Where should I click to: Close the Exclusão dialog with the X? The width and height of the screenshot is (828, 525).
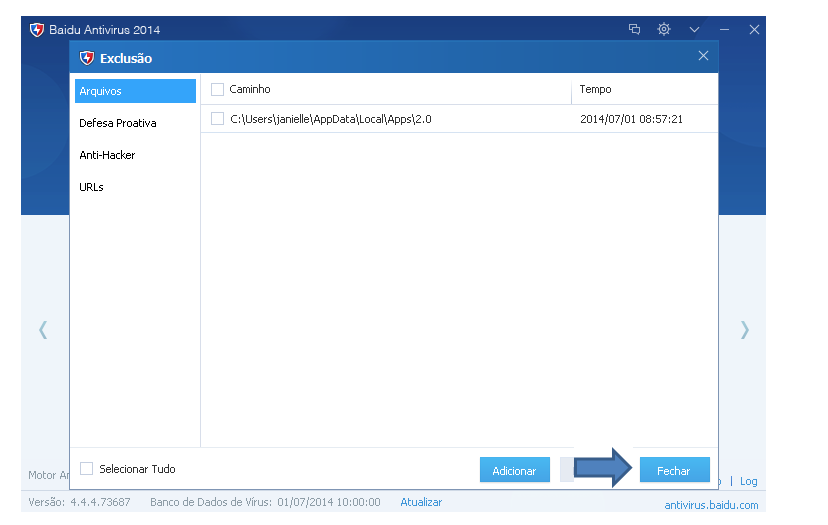coord(703,55)
